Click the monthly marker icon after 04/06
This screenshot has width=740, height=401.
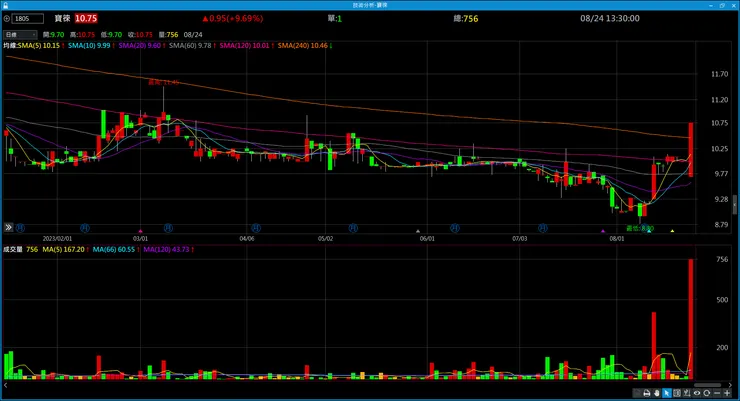[256, 228]
